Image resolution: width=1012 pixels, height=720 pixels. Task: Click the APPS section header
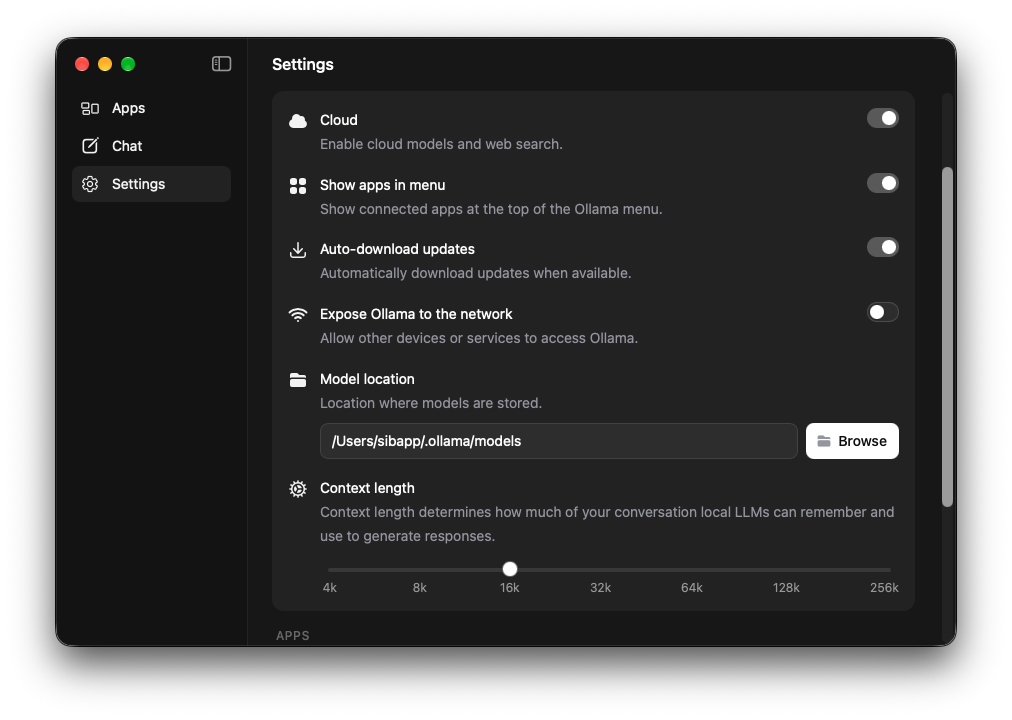[x=293, y=635]
